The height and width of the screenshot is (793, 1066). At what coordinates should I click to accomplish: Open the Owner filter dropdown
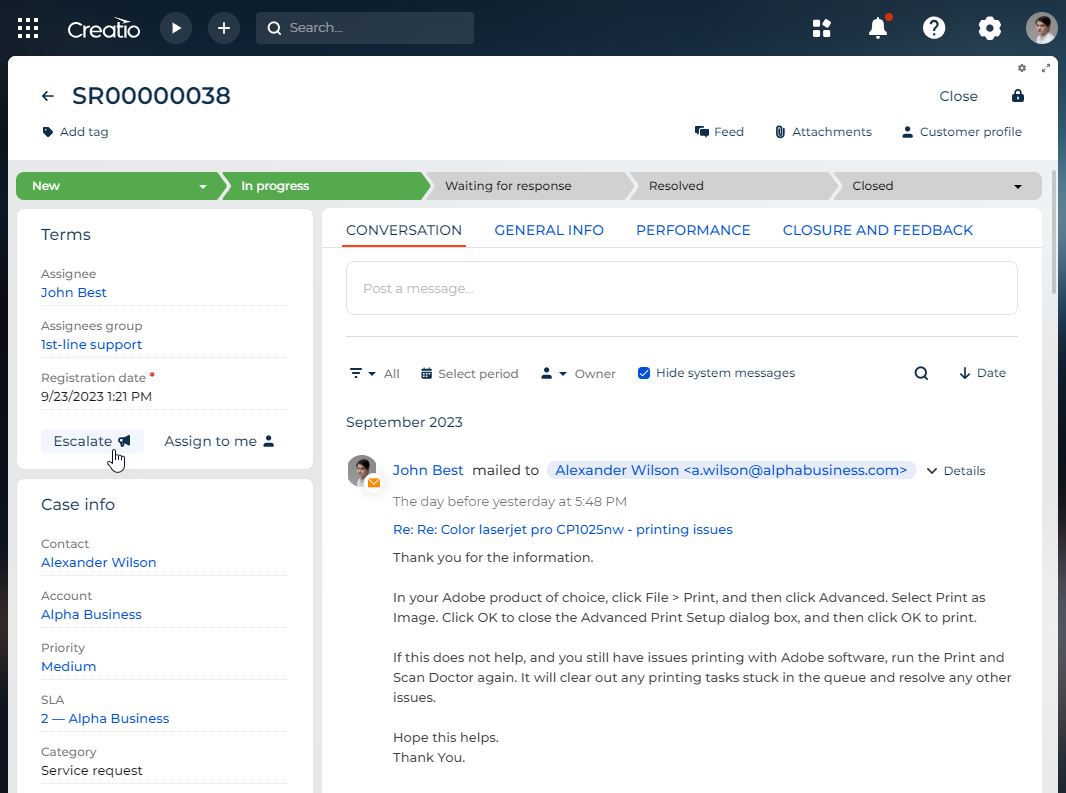[578, 373]
